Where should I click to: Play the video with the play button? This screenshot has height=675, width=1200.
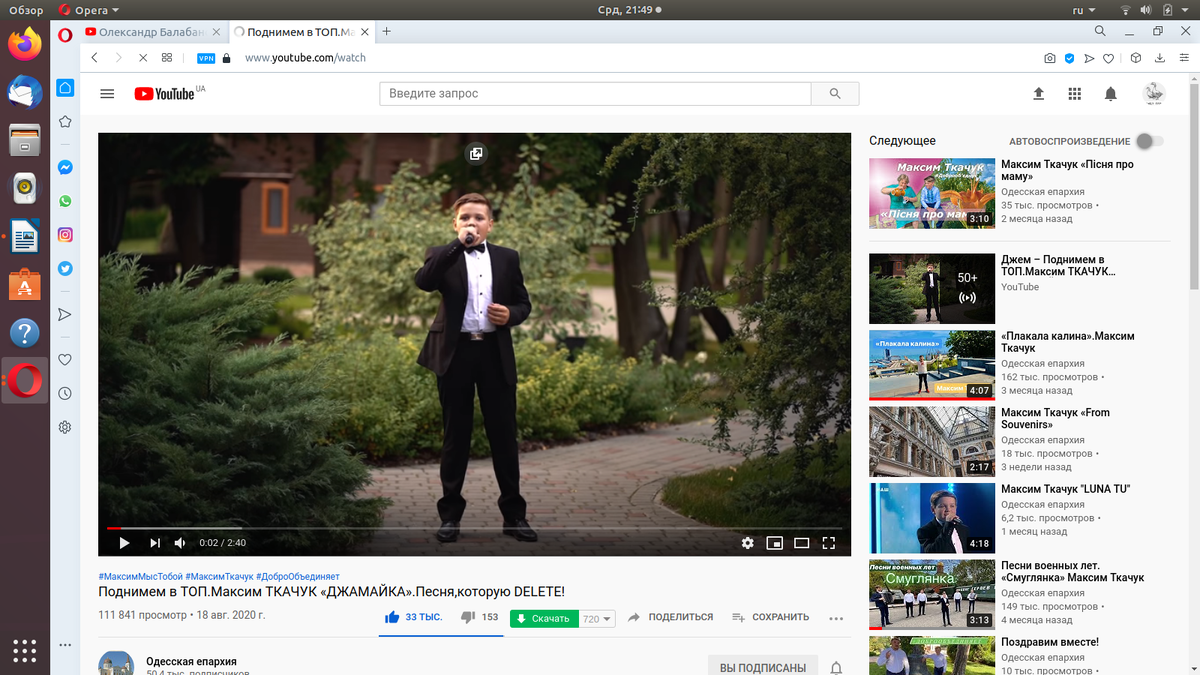(124, 543)
